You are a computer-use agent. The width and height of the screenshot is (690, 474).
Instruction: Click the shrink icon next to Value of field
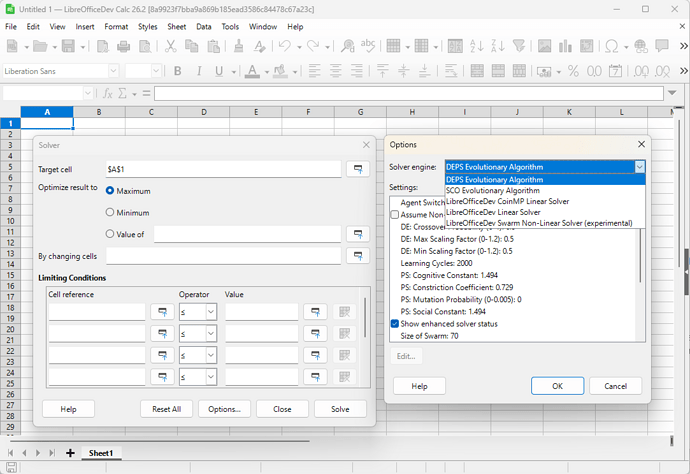356,234
